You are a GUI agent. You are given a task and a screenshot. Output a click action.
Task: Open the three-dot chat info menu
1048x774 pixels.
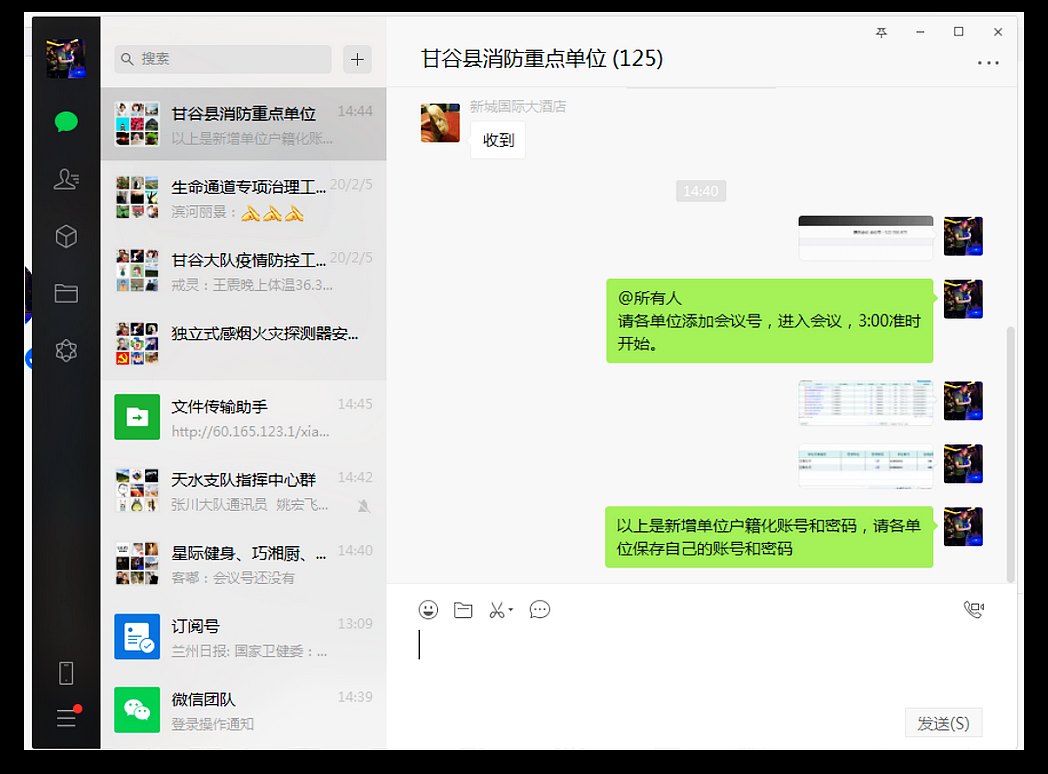pos(988,62)
